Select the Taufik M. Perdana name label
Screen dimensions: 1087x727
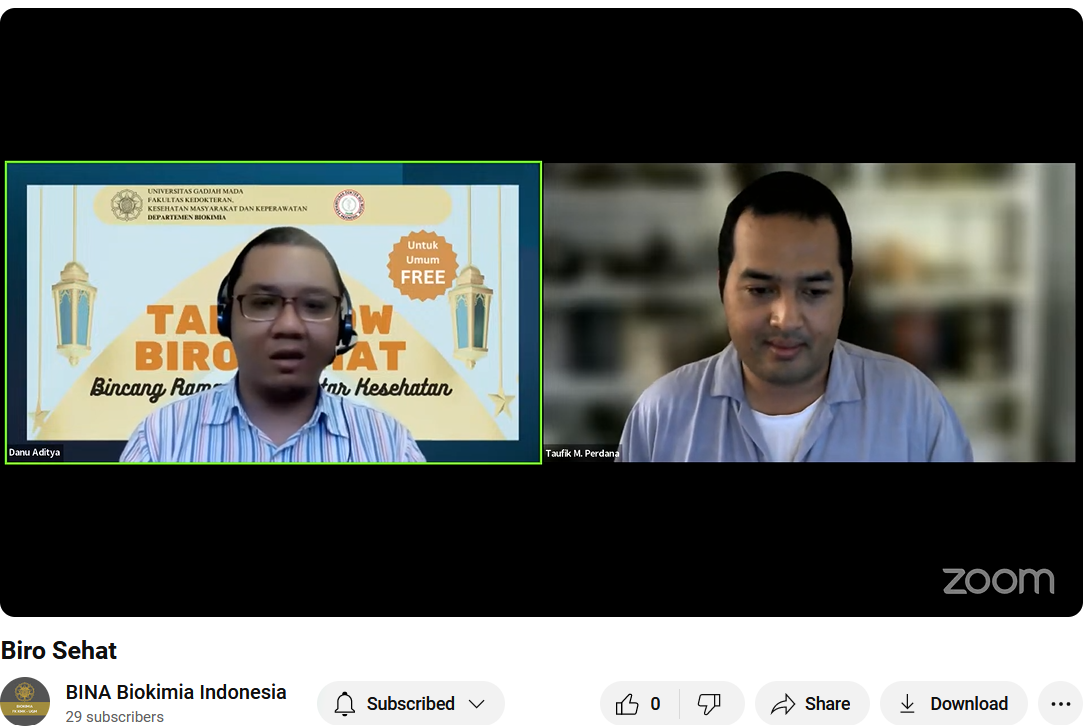click(x=582, y=454)
